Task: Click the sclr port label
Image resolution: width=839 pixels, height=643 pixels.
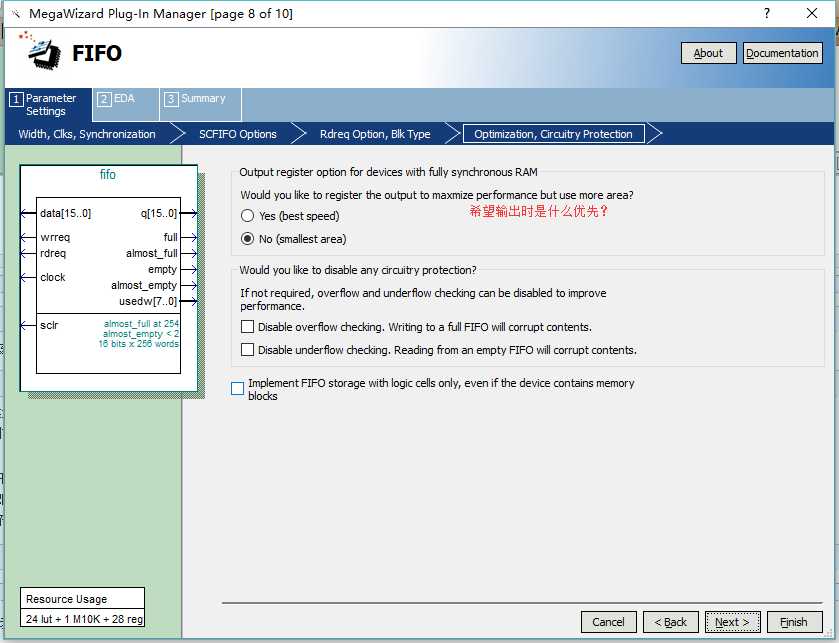Action: [x=49, y=325]
